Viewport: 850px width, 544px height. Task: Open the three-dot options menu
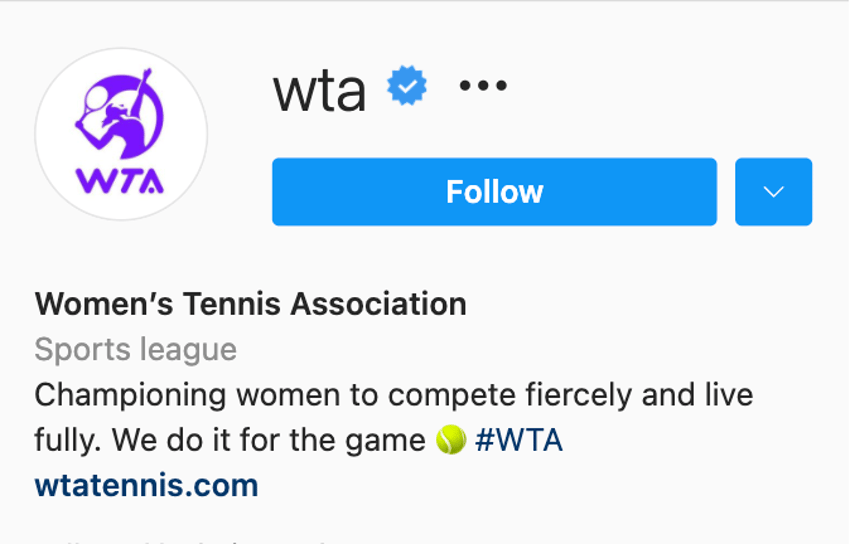(482, 86)
